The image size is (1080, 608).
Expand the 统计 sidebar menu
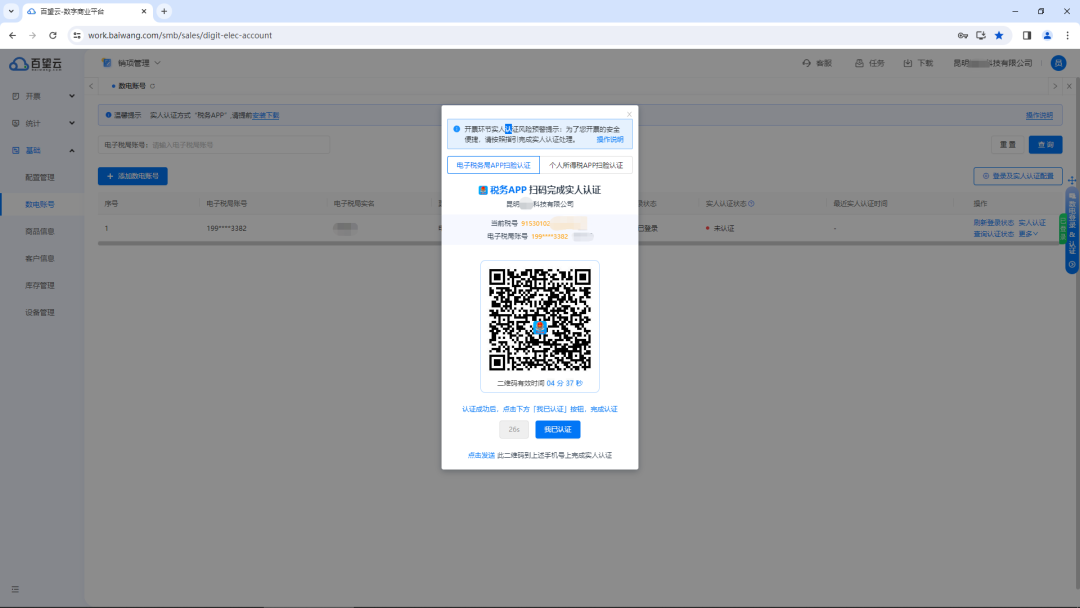(42, 123)
